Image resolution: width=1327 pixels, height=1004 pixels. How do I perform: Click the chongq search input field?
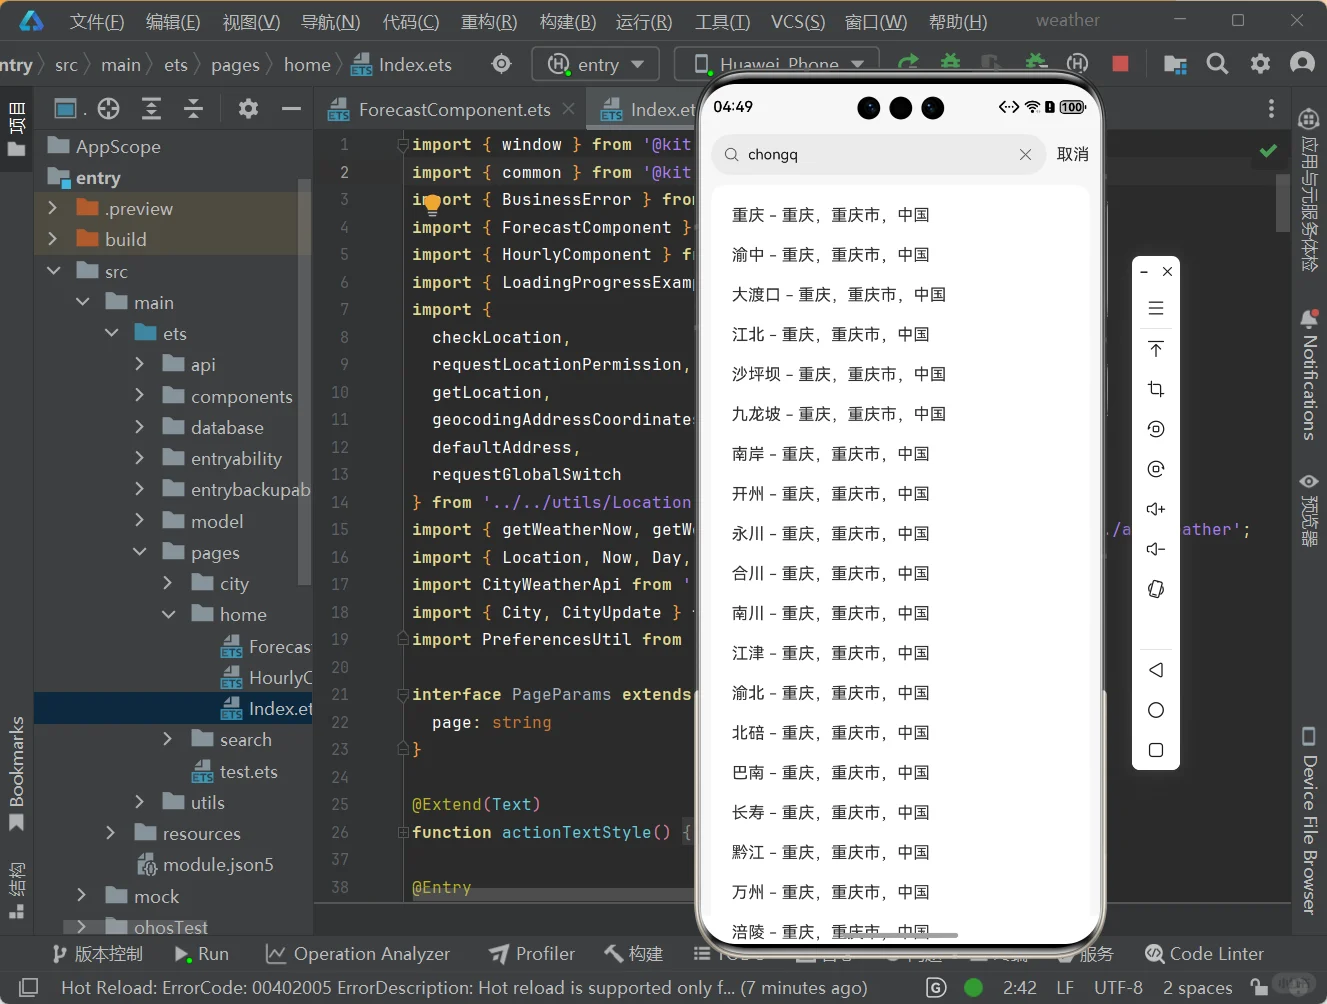(x=878, y=154)
